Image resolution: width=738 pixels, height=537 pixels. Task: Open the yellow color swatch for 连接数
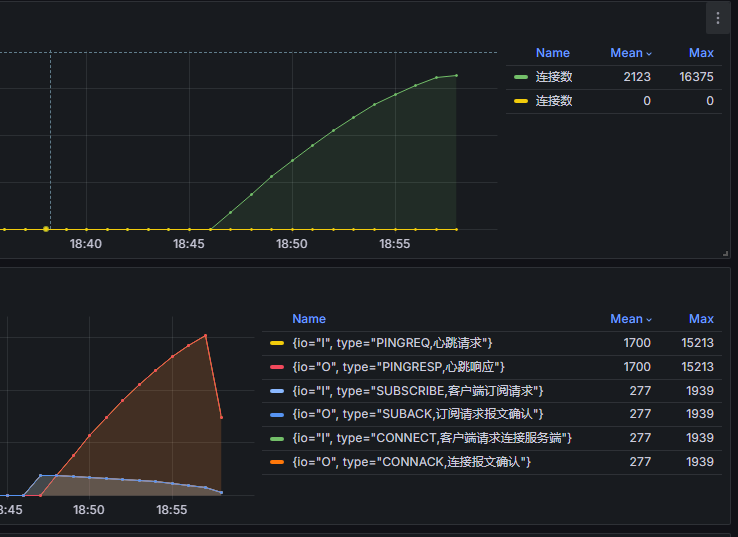[521, 101]
